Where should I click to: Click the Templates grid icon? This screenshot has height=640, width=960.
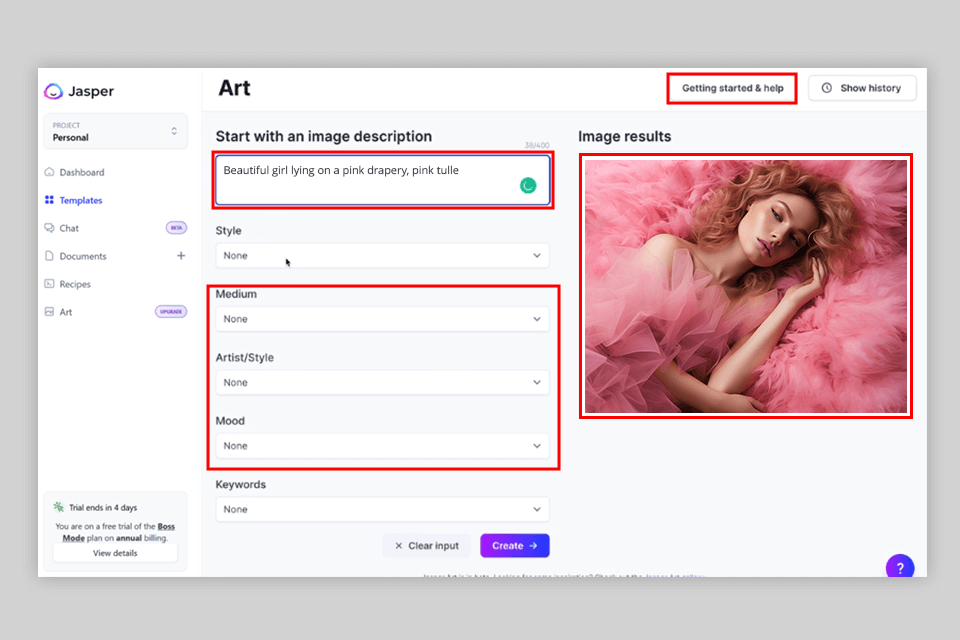click(x=50, y=200)
